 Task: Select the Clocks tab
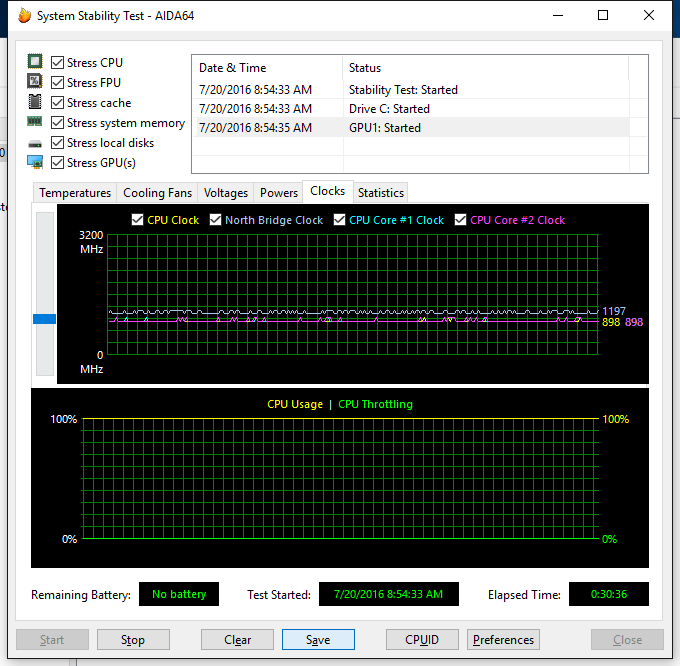click(x=328, y=191)
